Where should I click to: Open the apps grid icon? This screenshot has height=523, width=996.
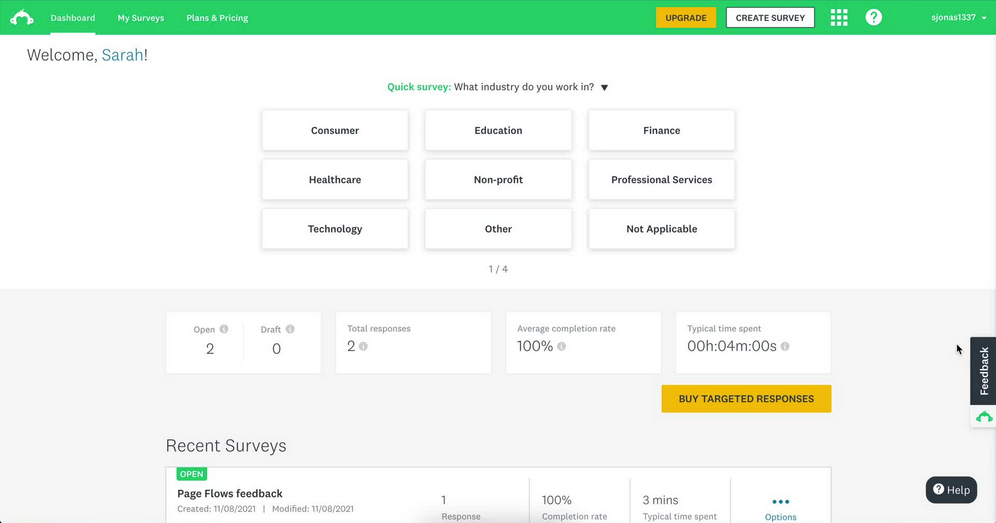click(x=839, y=18)
